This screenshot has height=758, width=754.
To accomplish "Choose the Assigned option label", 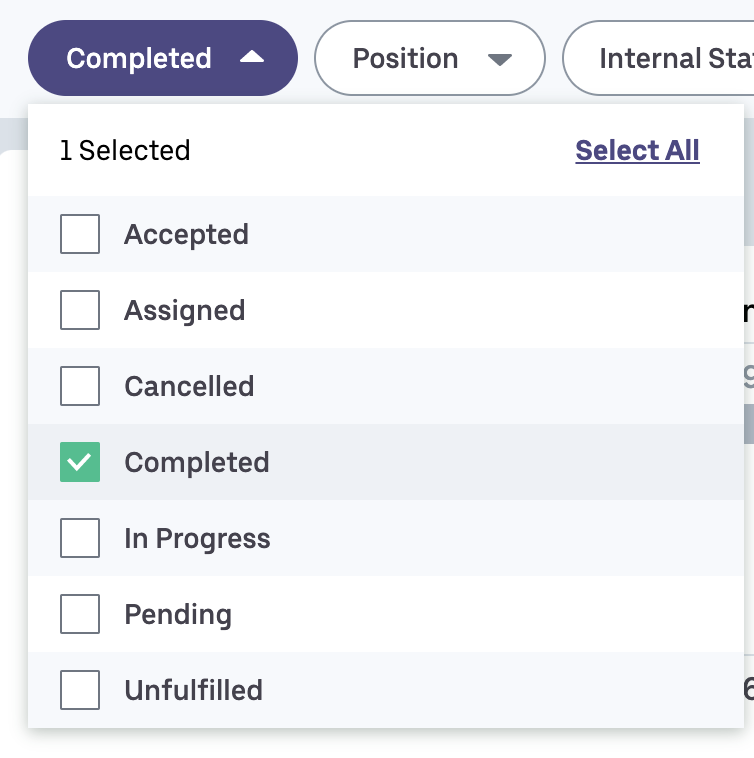I will (x=184, y=311).
